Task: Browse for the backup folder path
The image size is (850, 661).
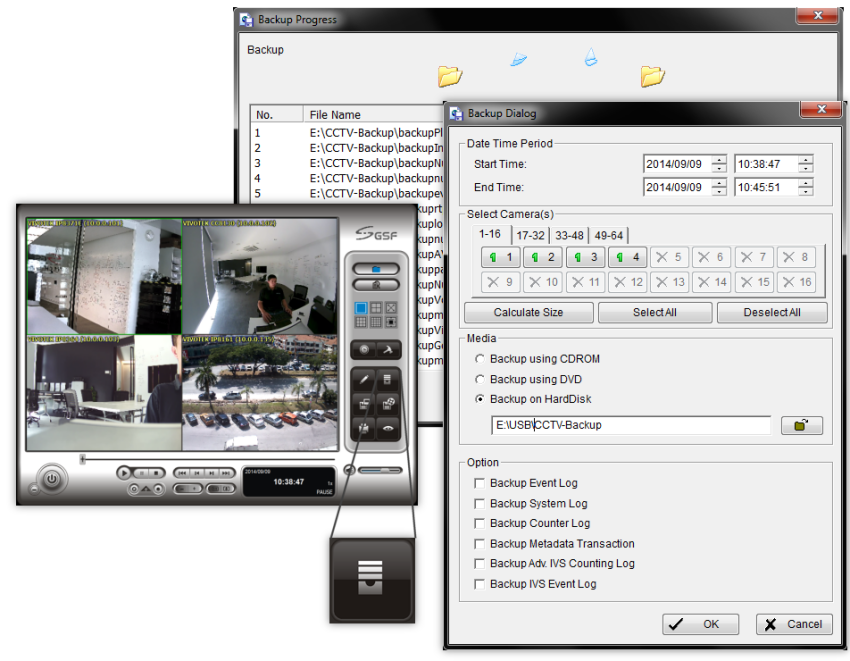Action: pos(801,425)
